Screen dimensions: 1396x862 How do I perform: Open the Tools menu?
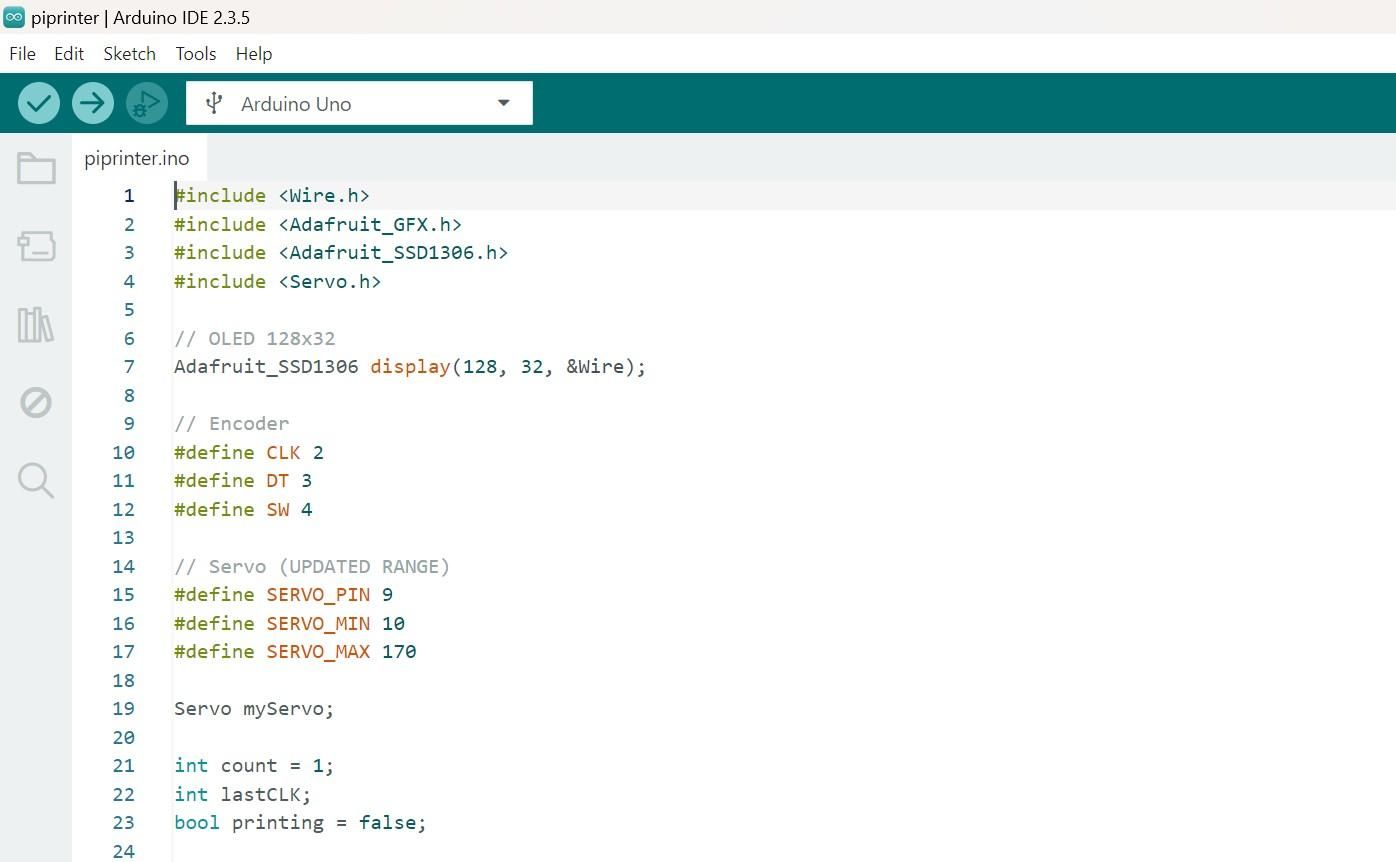tap(196, 54)
